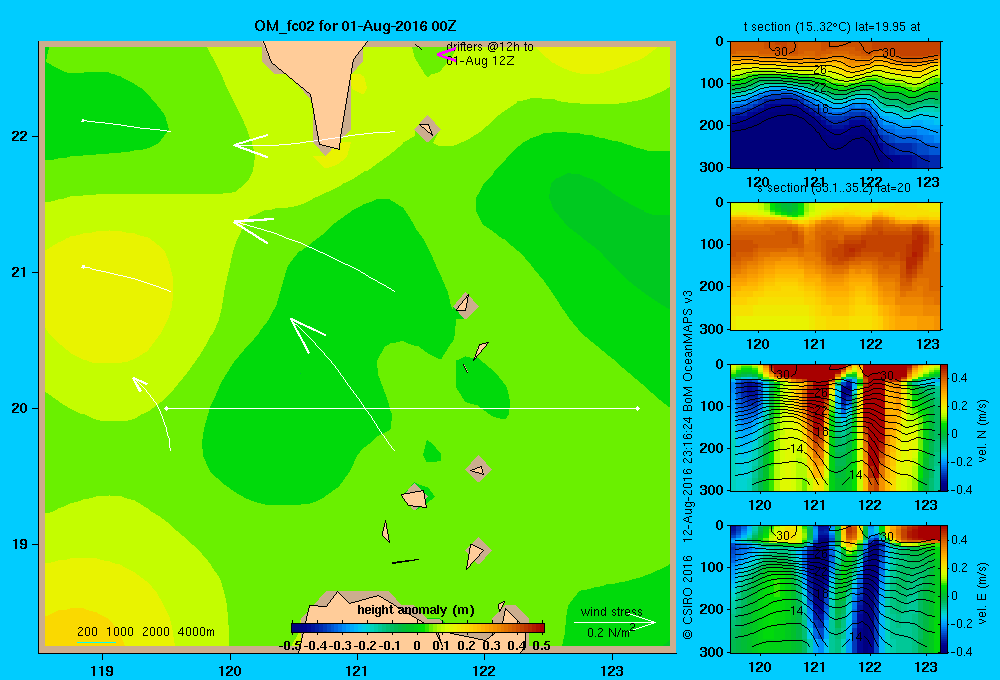The image size is (1000, 680).
Task: Click latitude label '21' on the main map
Action: 19,272
